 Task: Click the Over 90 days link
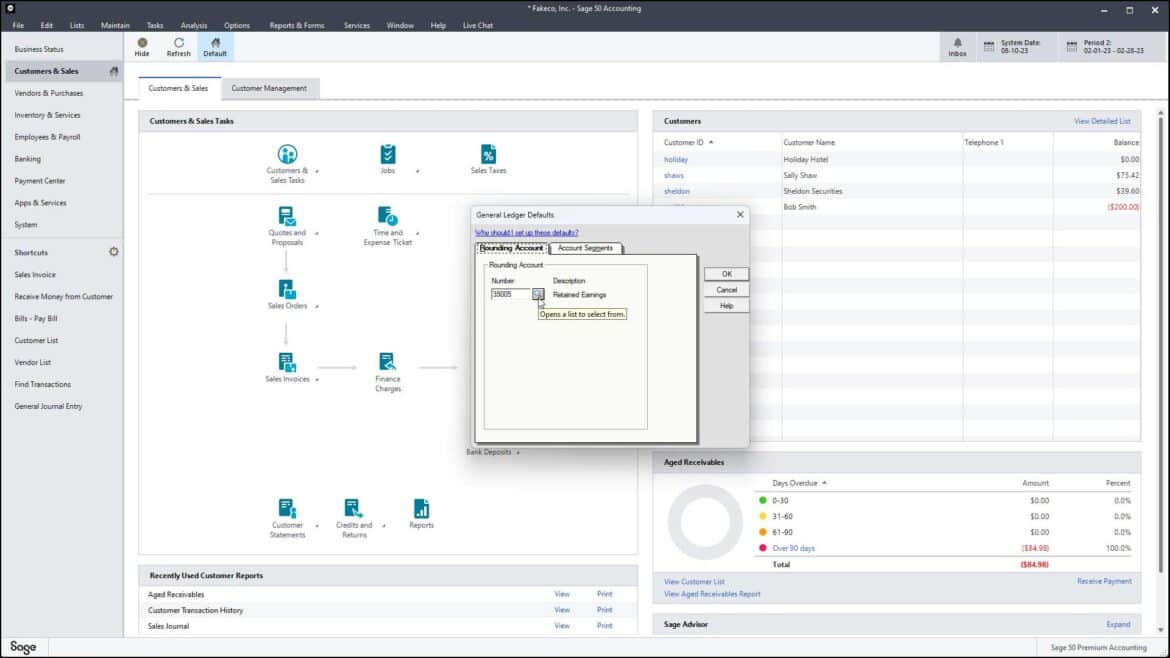coord(793,548)
